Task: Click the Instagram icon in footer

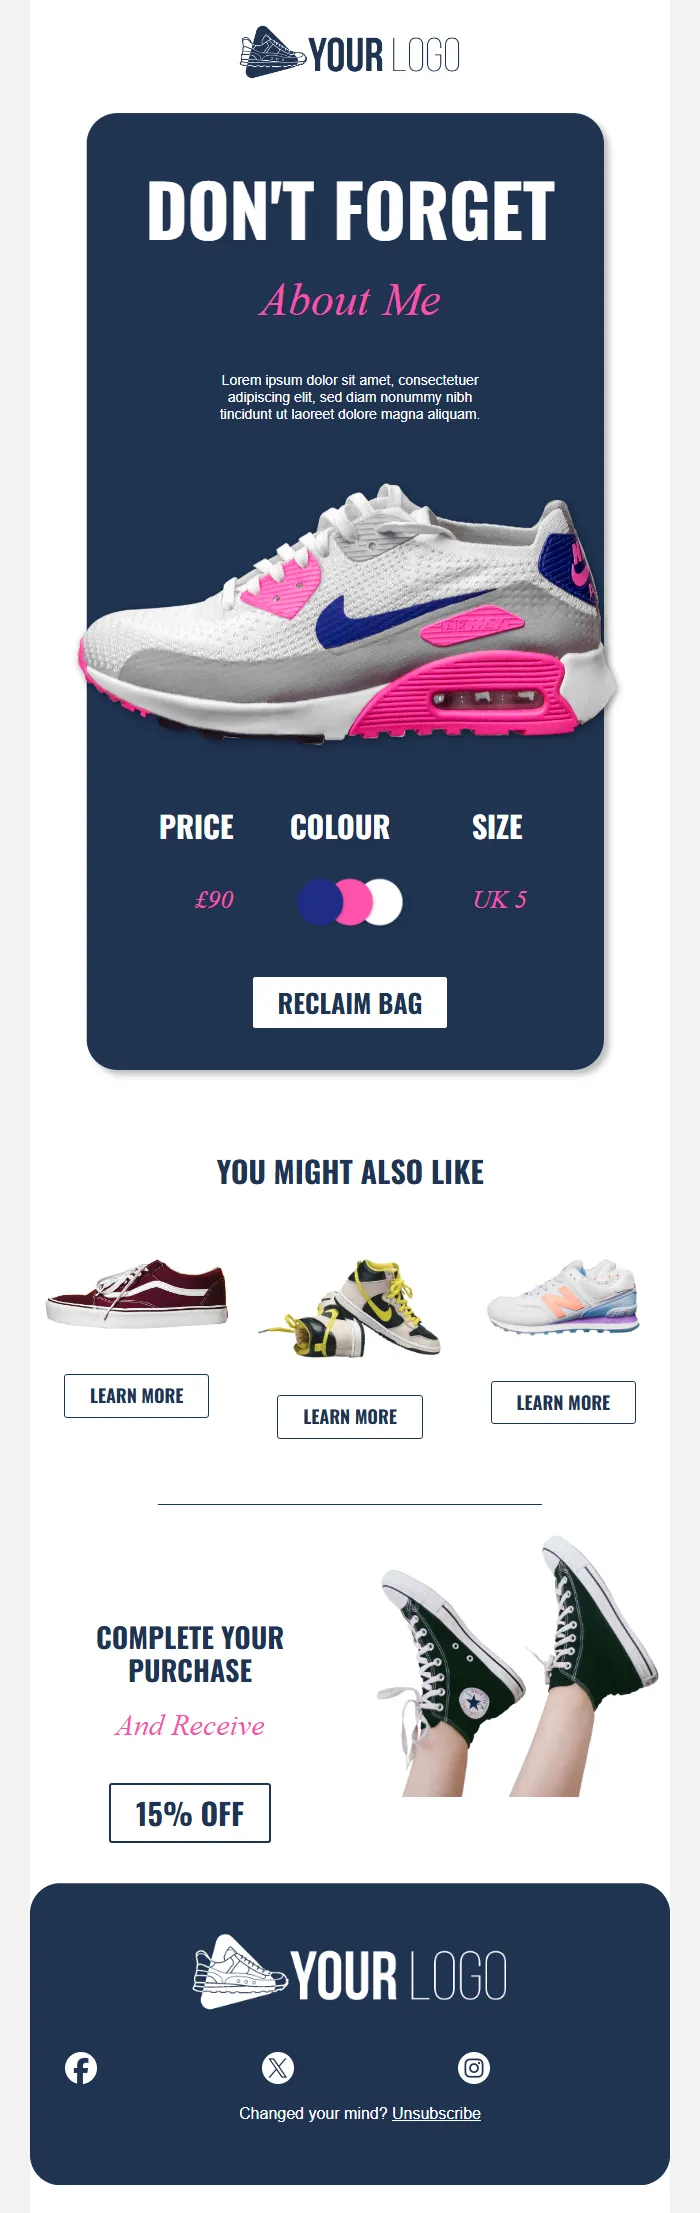Action: pyautogui.click(x=474, y=2067)
